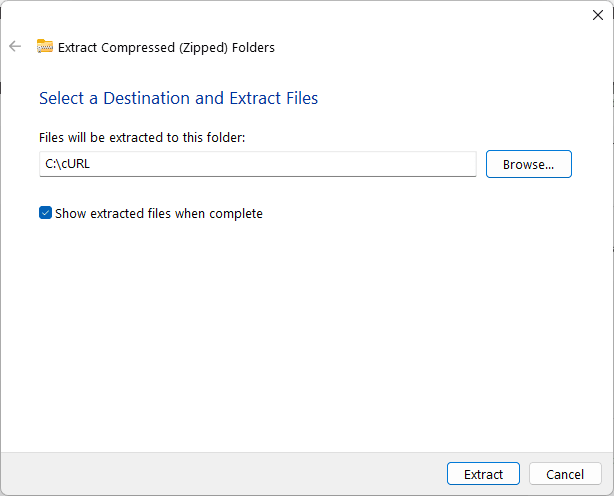614x496 pixels.
Task: Click the 'Extract Compressed (Zipped) Folders' title text
Action: [x=166, y=47]
